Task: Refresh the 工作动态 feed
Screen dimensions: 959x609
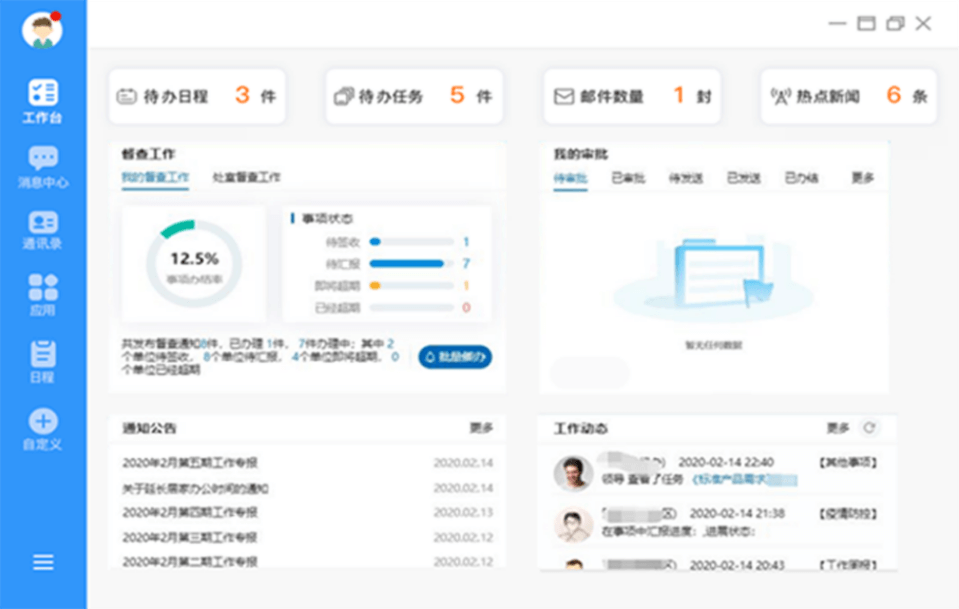Action: pos(869,428)
